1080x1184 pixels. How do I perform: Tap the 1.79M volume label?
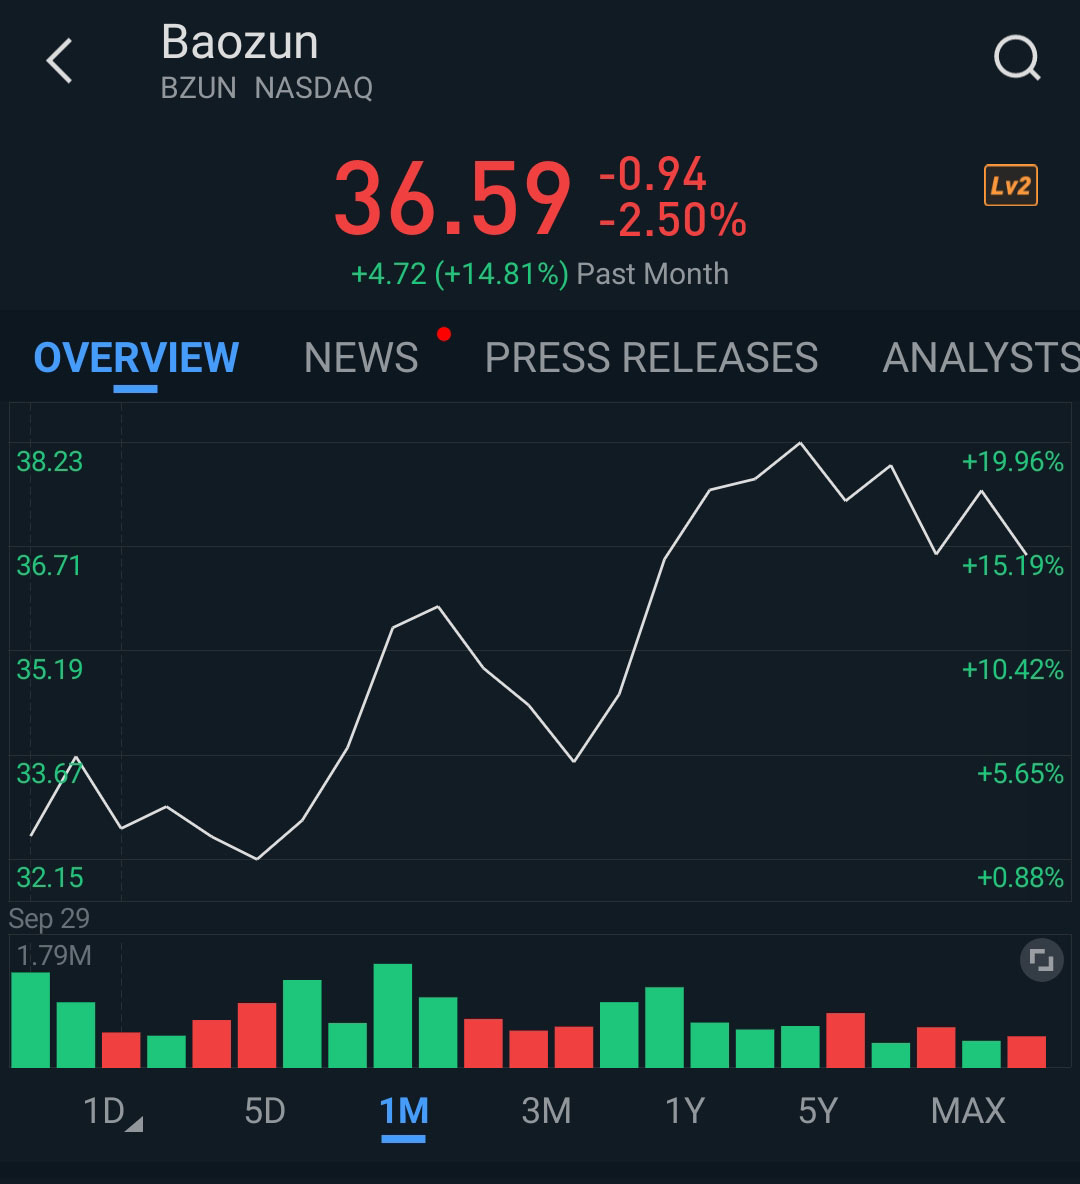[54, 956]
